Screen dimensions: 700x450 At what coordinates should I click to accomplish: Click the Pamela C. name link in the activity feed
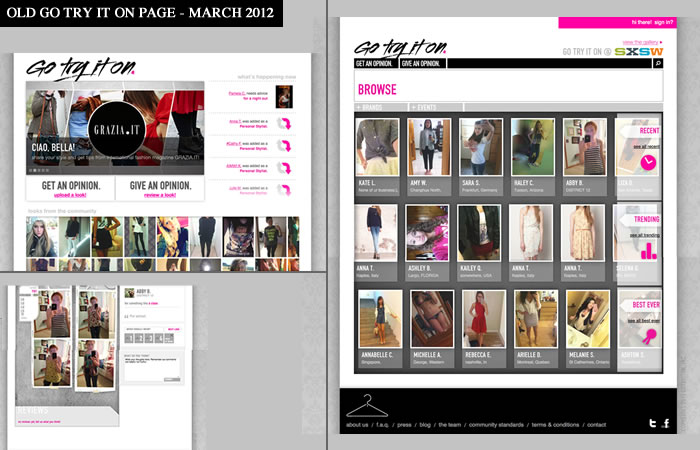pos(237,93)
